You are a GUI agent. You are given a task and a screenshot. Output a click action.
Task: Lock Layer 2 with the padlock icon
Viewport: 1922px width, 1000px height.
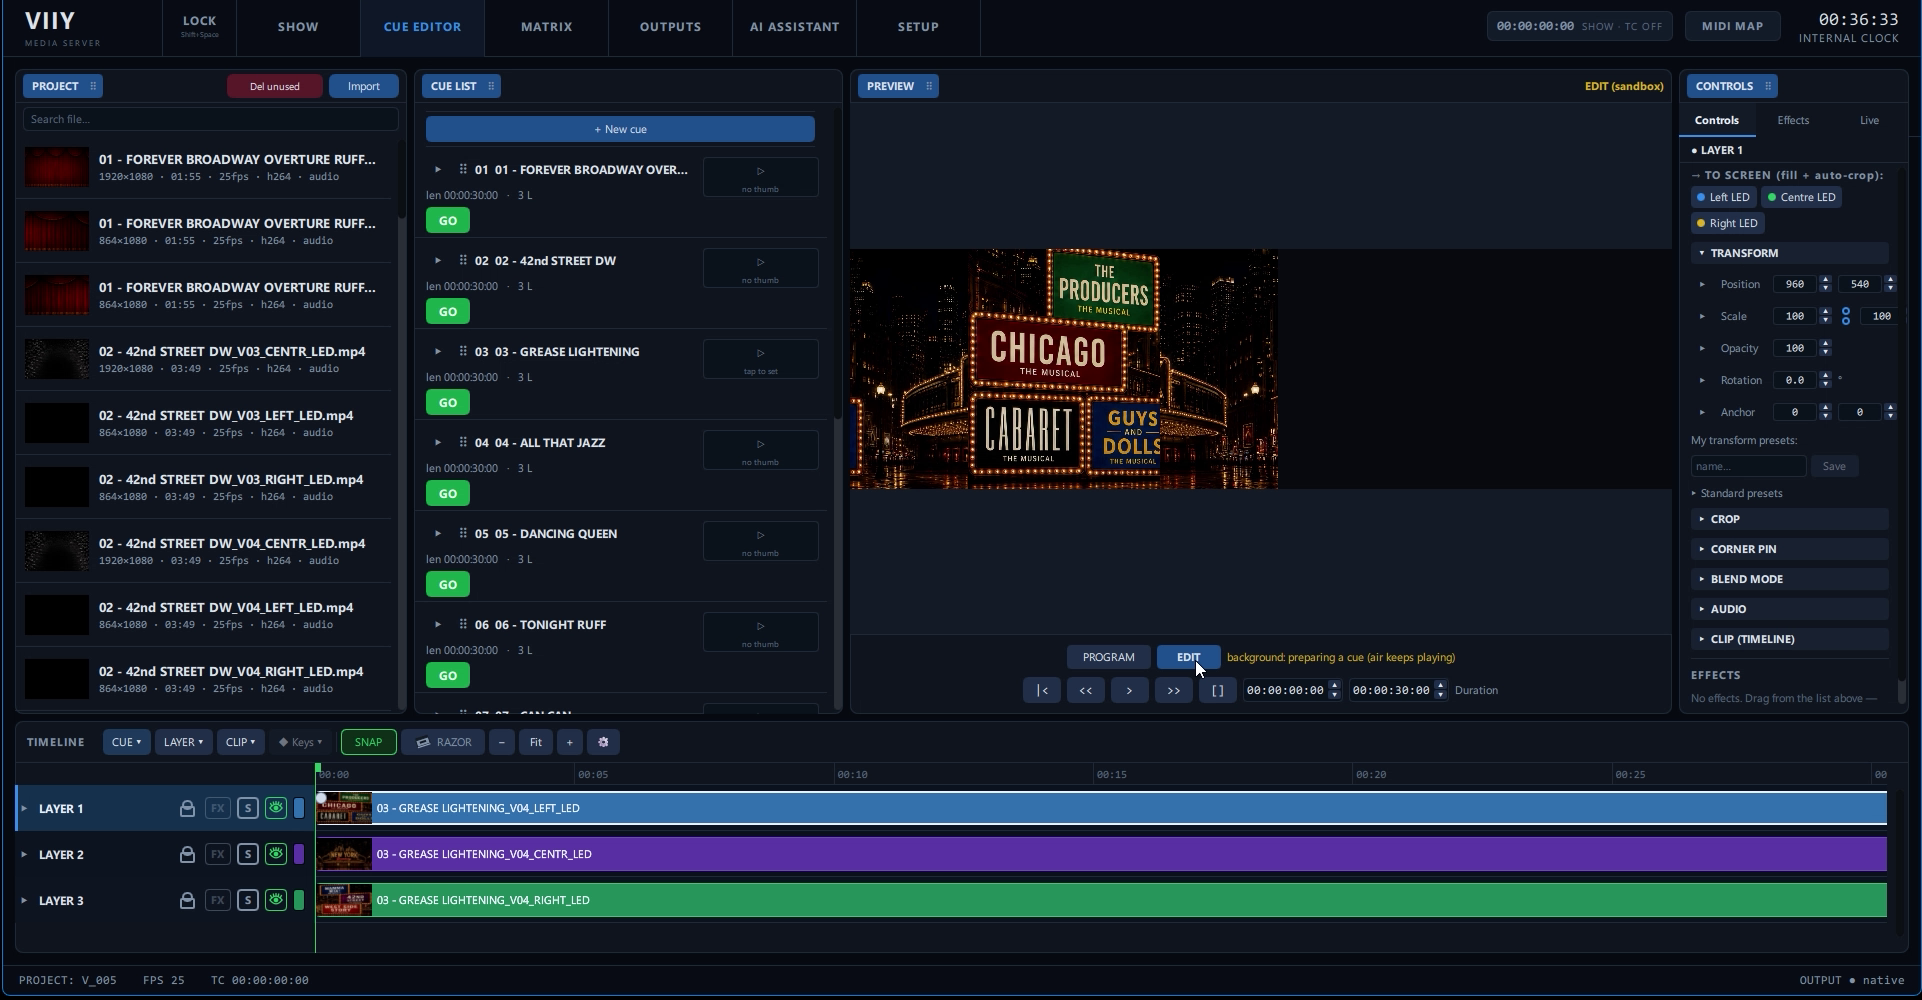point(187,854)
